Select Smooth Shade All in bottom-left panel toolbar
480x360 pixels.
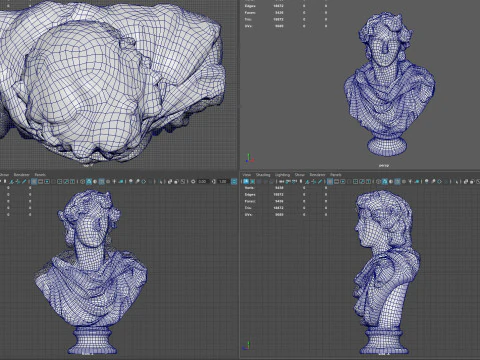click(x=89, y=182)
